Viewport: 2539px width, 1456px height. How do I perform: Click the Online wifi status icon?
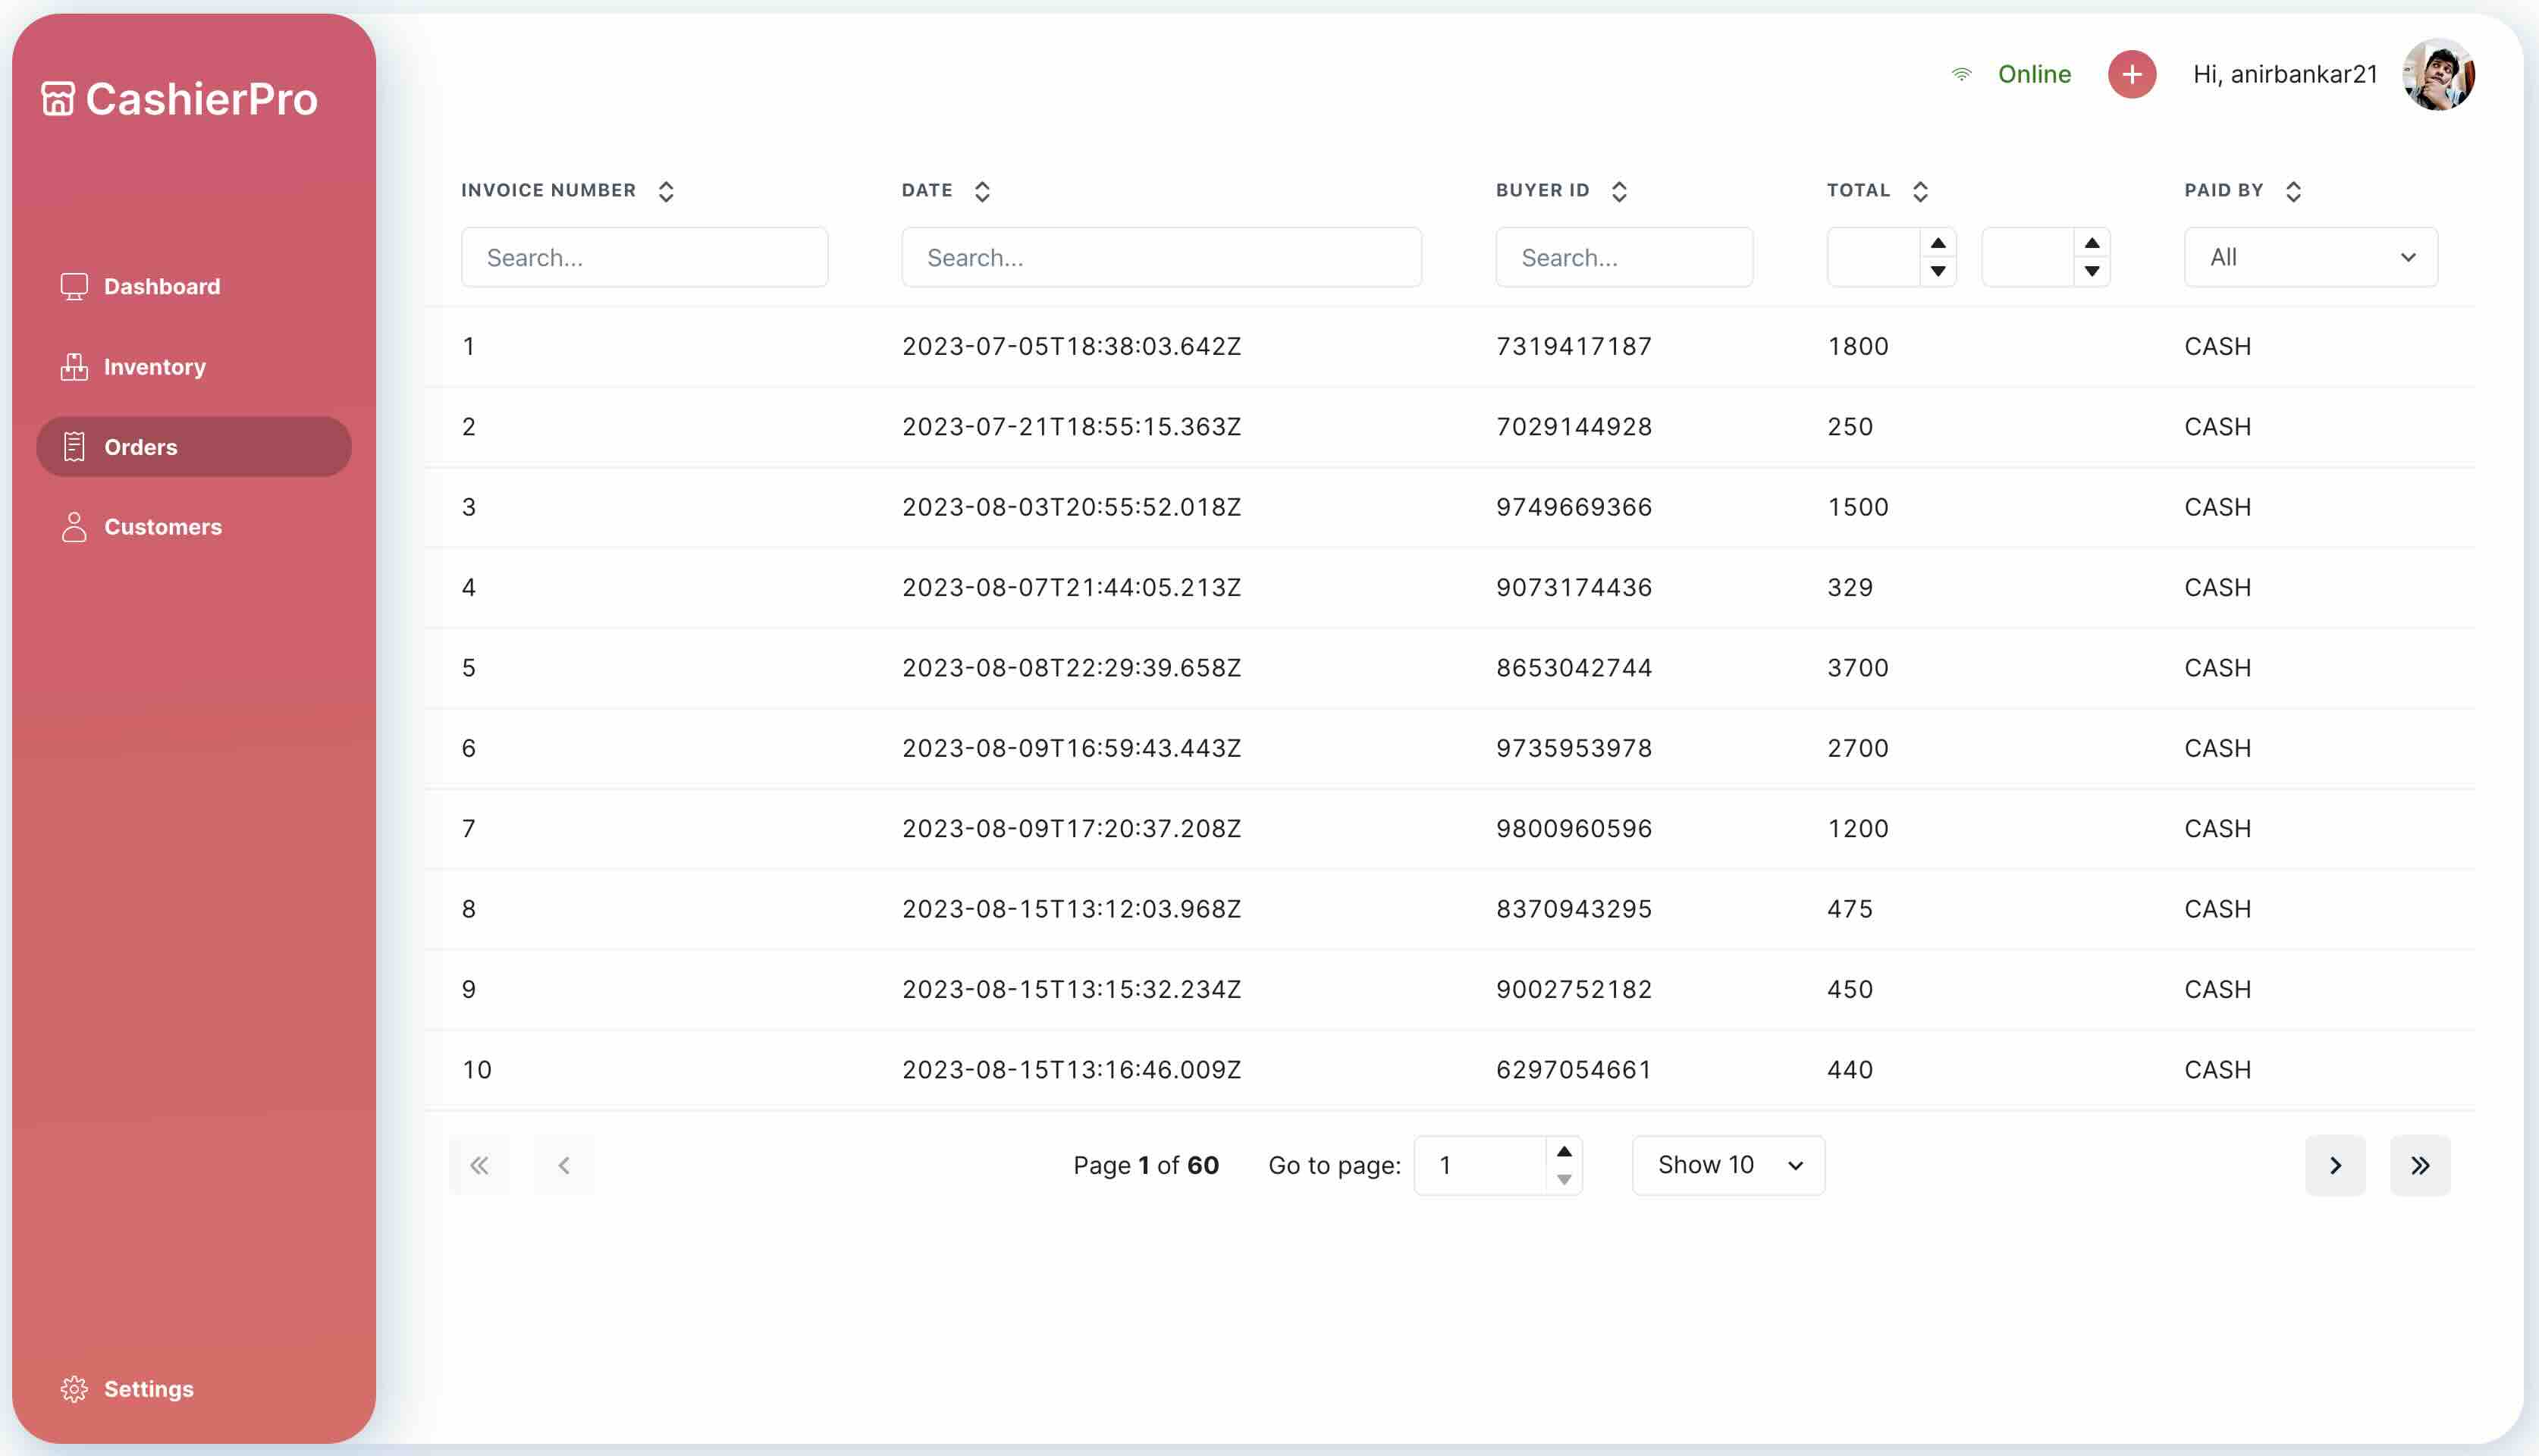pyautogui.click(x=1961, y=74)
